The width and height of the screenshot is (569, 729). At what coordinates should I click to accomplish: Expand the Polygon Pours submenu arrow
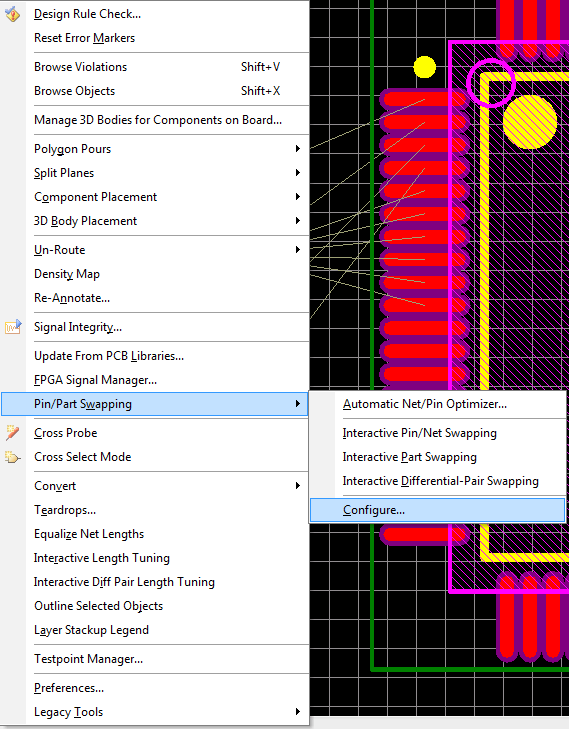click(298, 149)
